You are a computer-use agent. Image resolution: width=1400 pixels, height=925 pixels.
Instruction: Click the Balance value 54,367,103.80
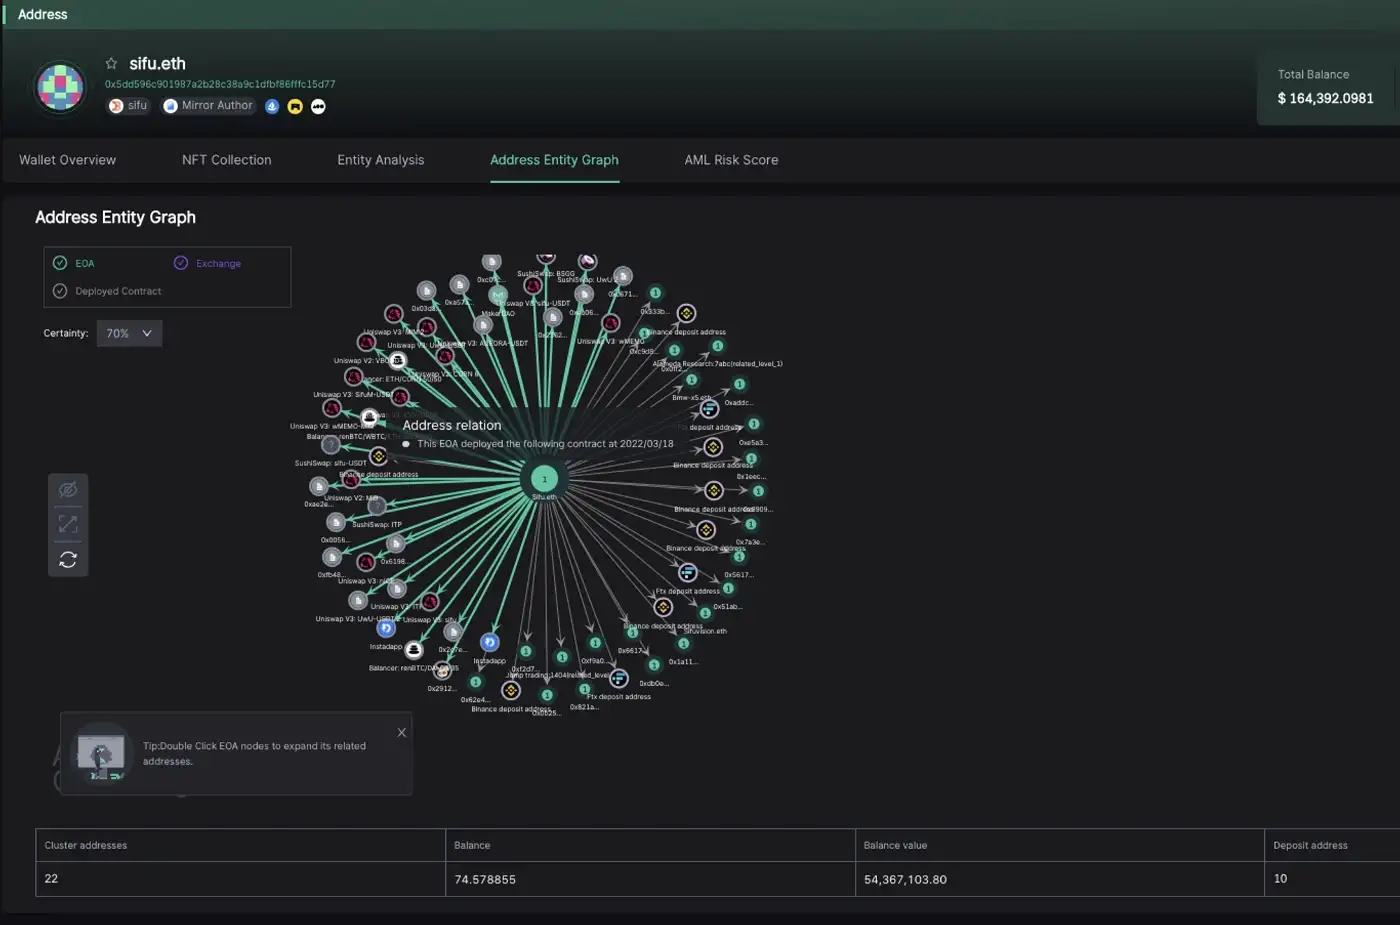(905, 880)
